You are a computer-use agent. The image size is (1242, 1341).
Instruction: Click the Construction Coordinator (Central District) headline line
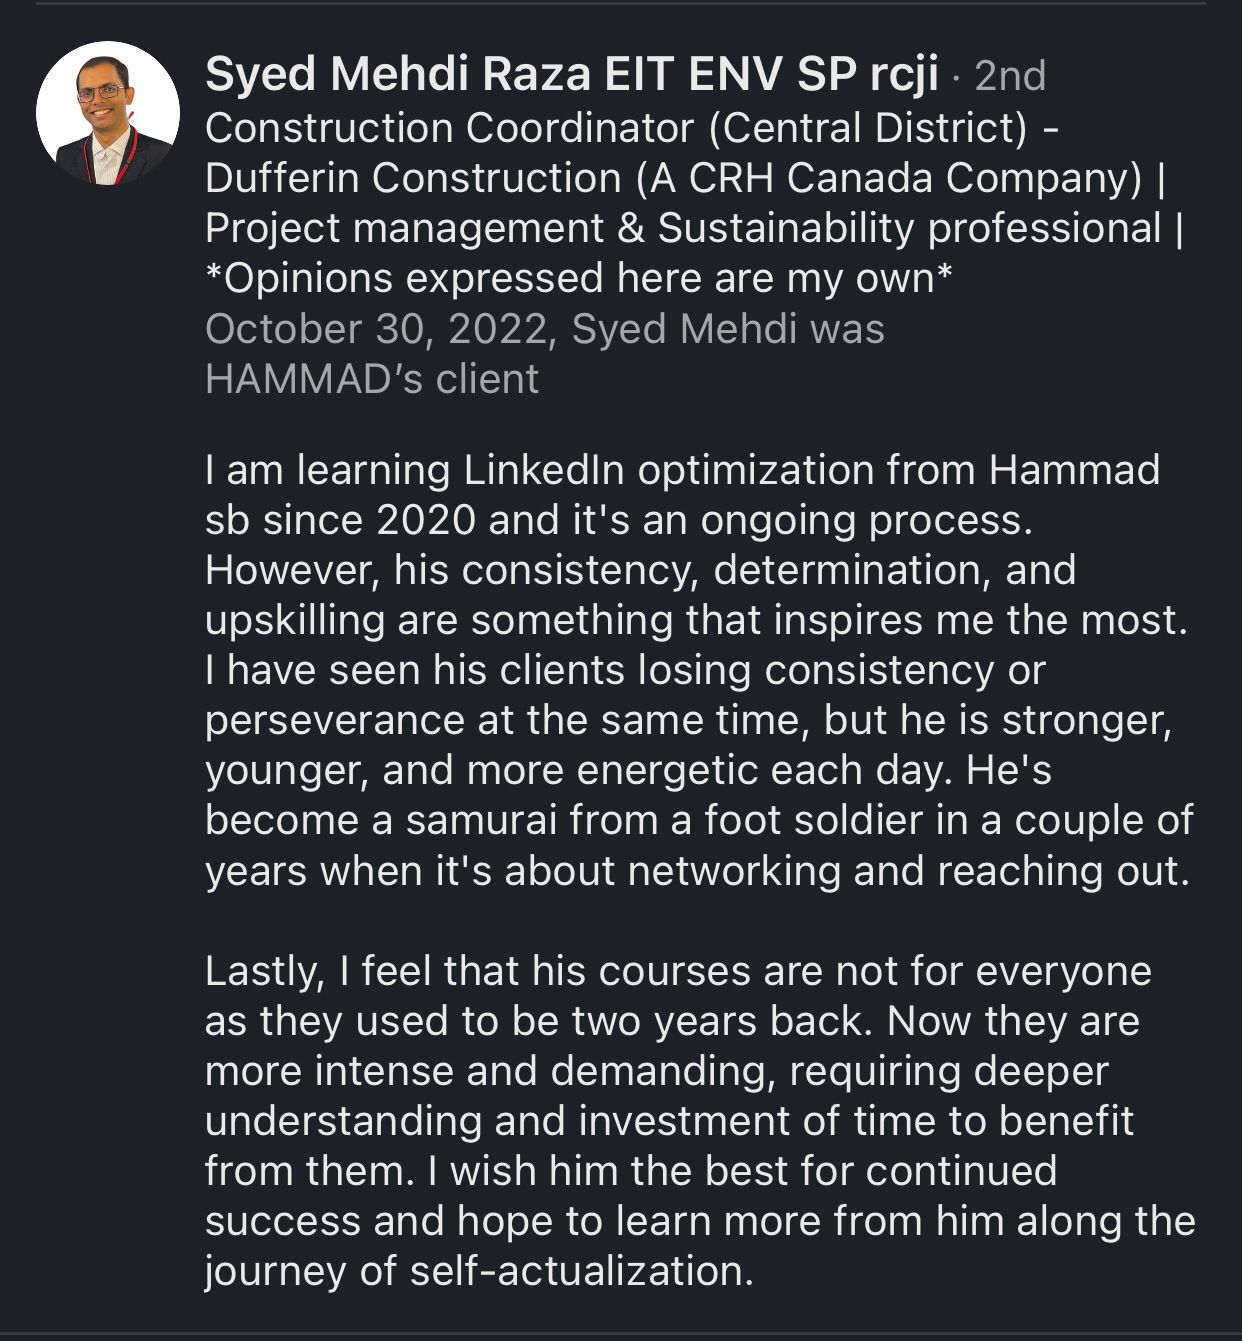coord(632,127)
